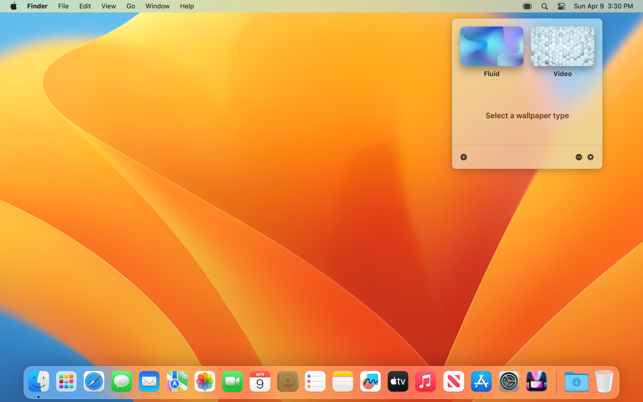Image resolution: width=643 pixels, height=402 pixels.
Task: Launch Maps from the Dock
Action: [177, 381]
